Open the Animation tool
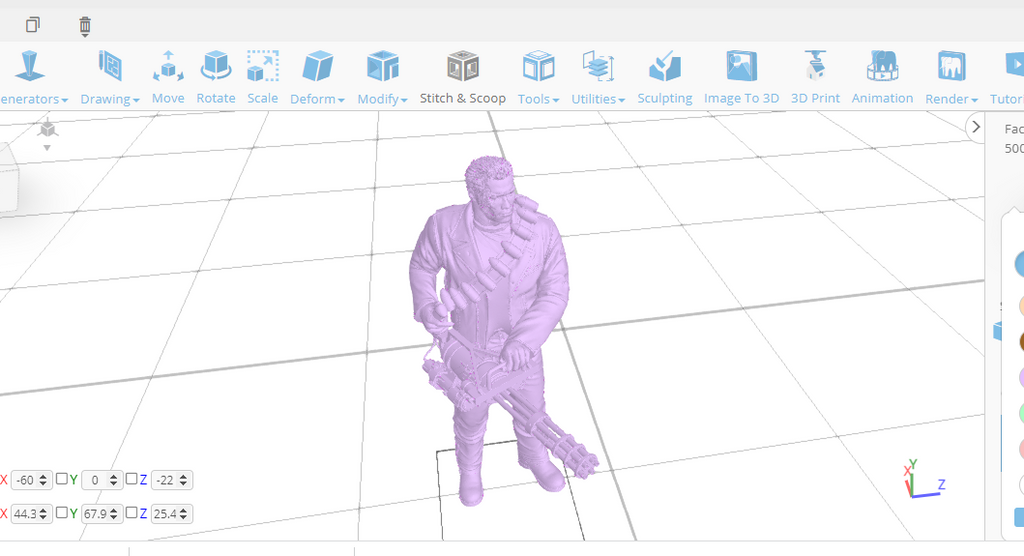 point(882,77)
